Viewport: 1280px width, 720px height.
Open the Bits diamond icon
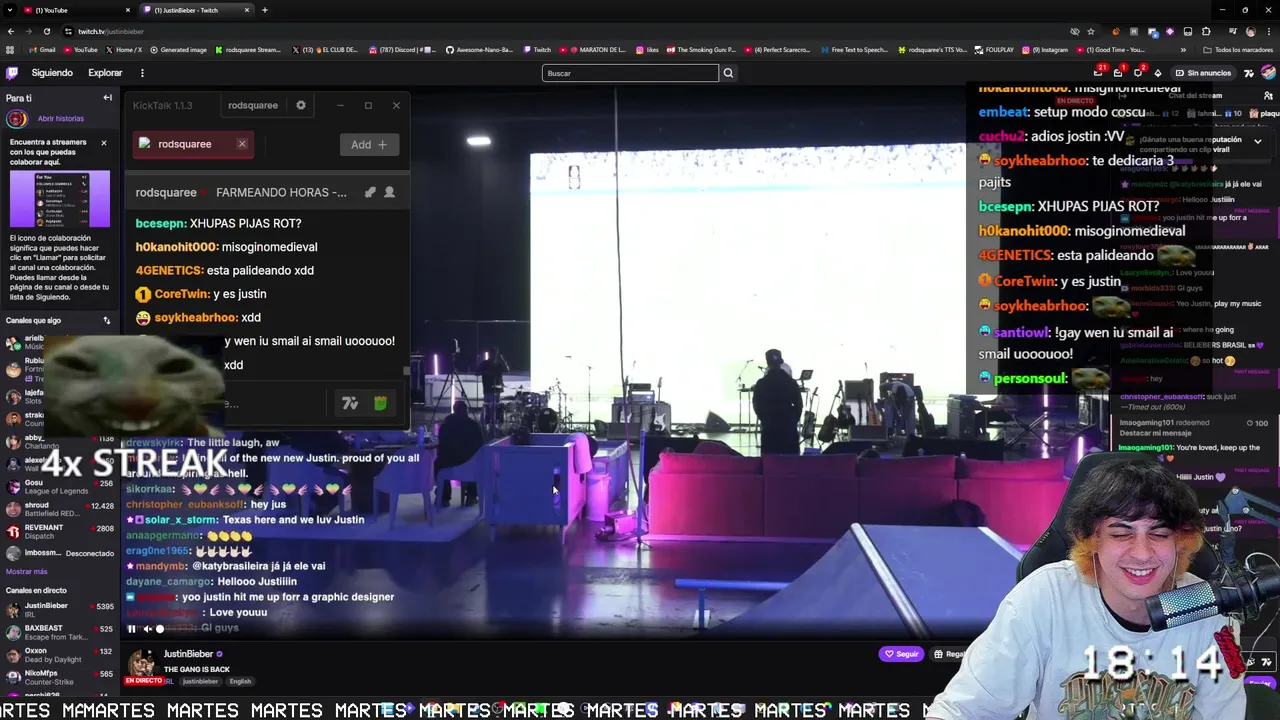tap(1158, 73)
